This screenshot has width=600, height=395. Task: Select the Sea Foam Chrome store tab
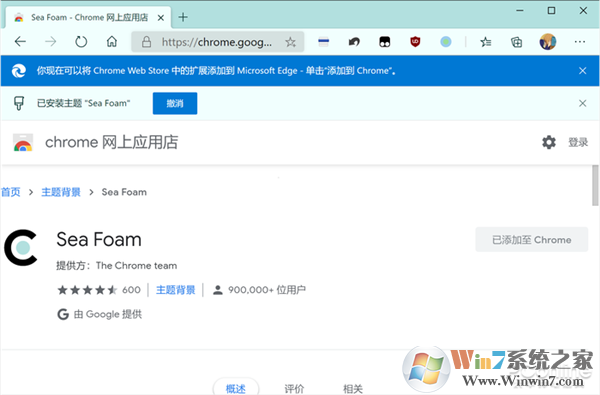88,18
